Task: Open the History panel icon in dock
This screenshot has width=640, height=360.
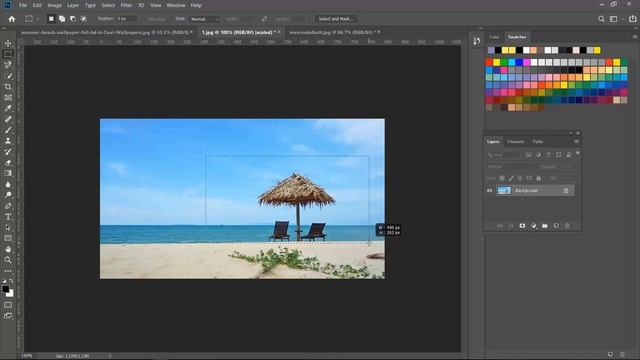Action: pos(477,41)
